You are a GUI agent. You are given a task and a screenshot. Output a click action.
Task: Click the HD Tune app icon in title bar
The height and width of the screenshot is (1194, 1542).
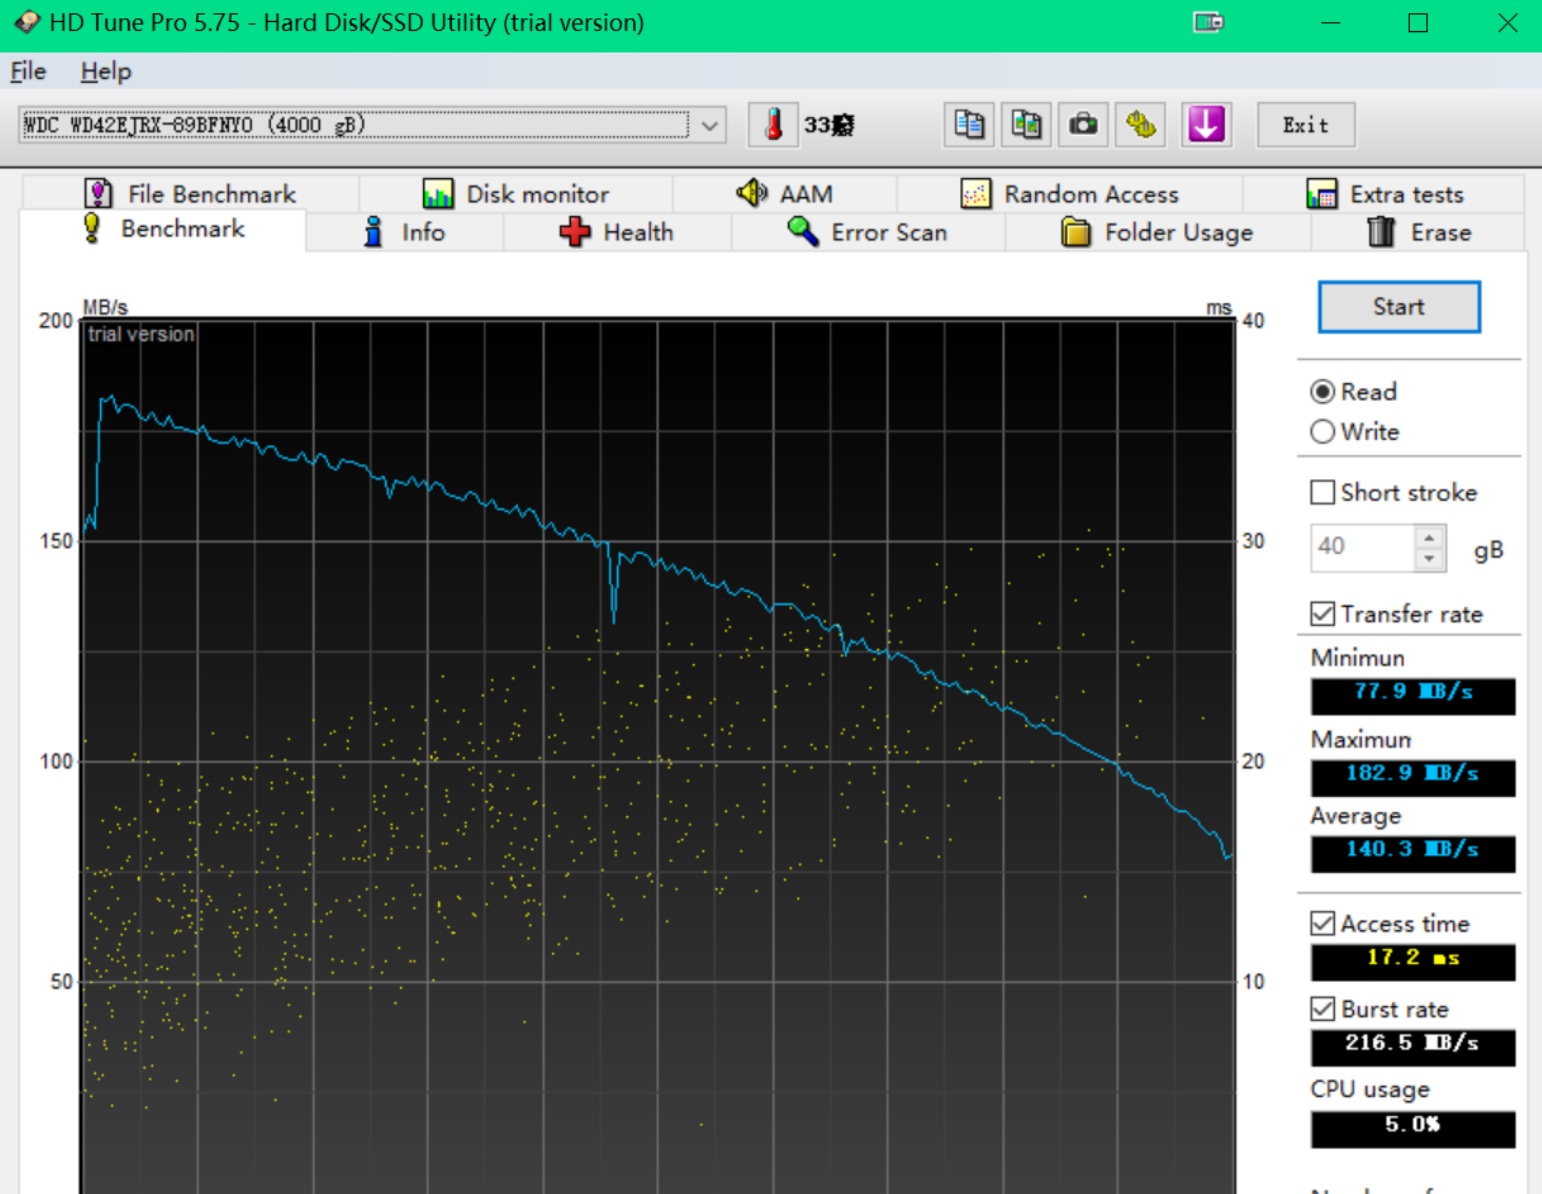point(27,22)
